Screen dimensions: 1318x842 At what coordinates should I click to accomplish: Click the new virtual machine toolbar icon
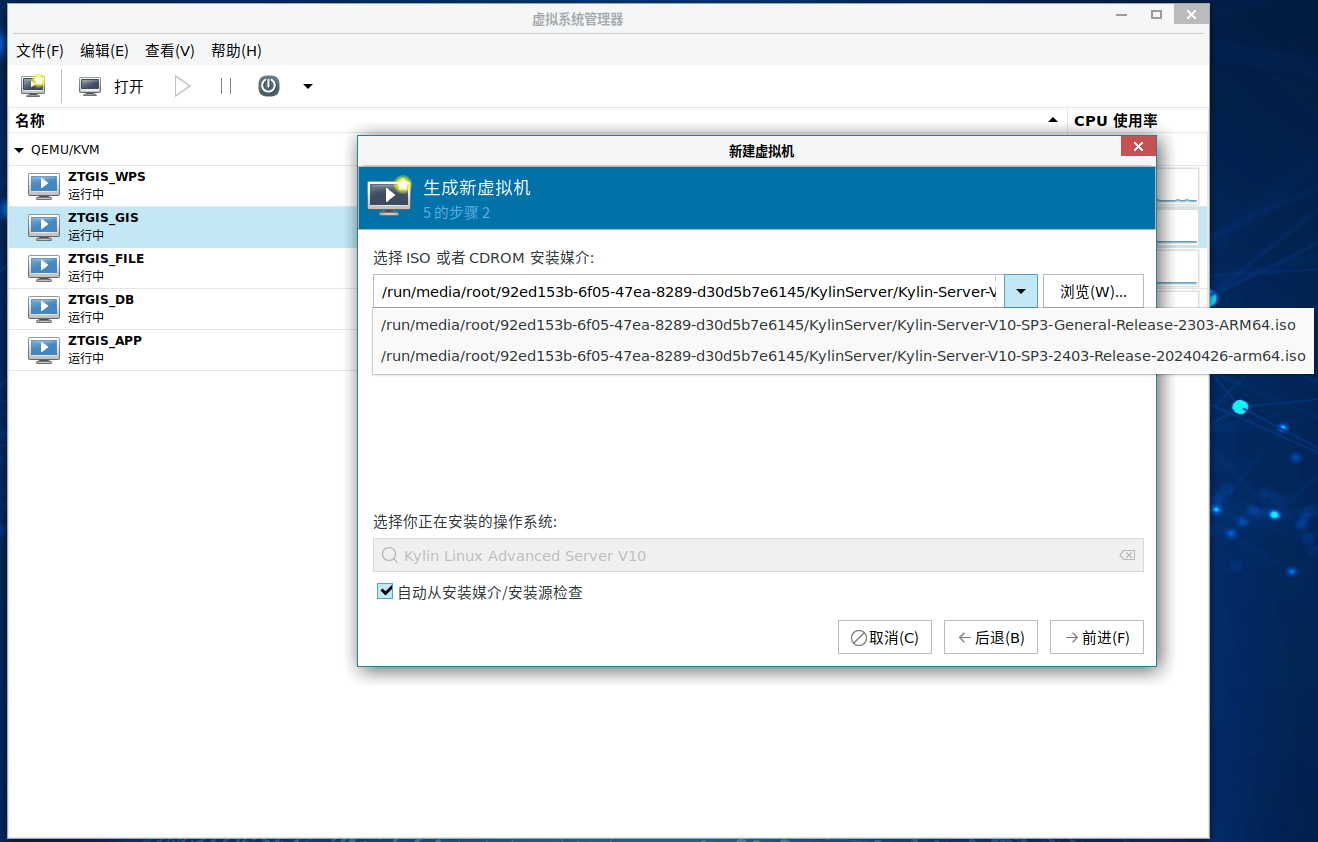33,86
